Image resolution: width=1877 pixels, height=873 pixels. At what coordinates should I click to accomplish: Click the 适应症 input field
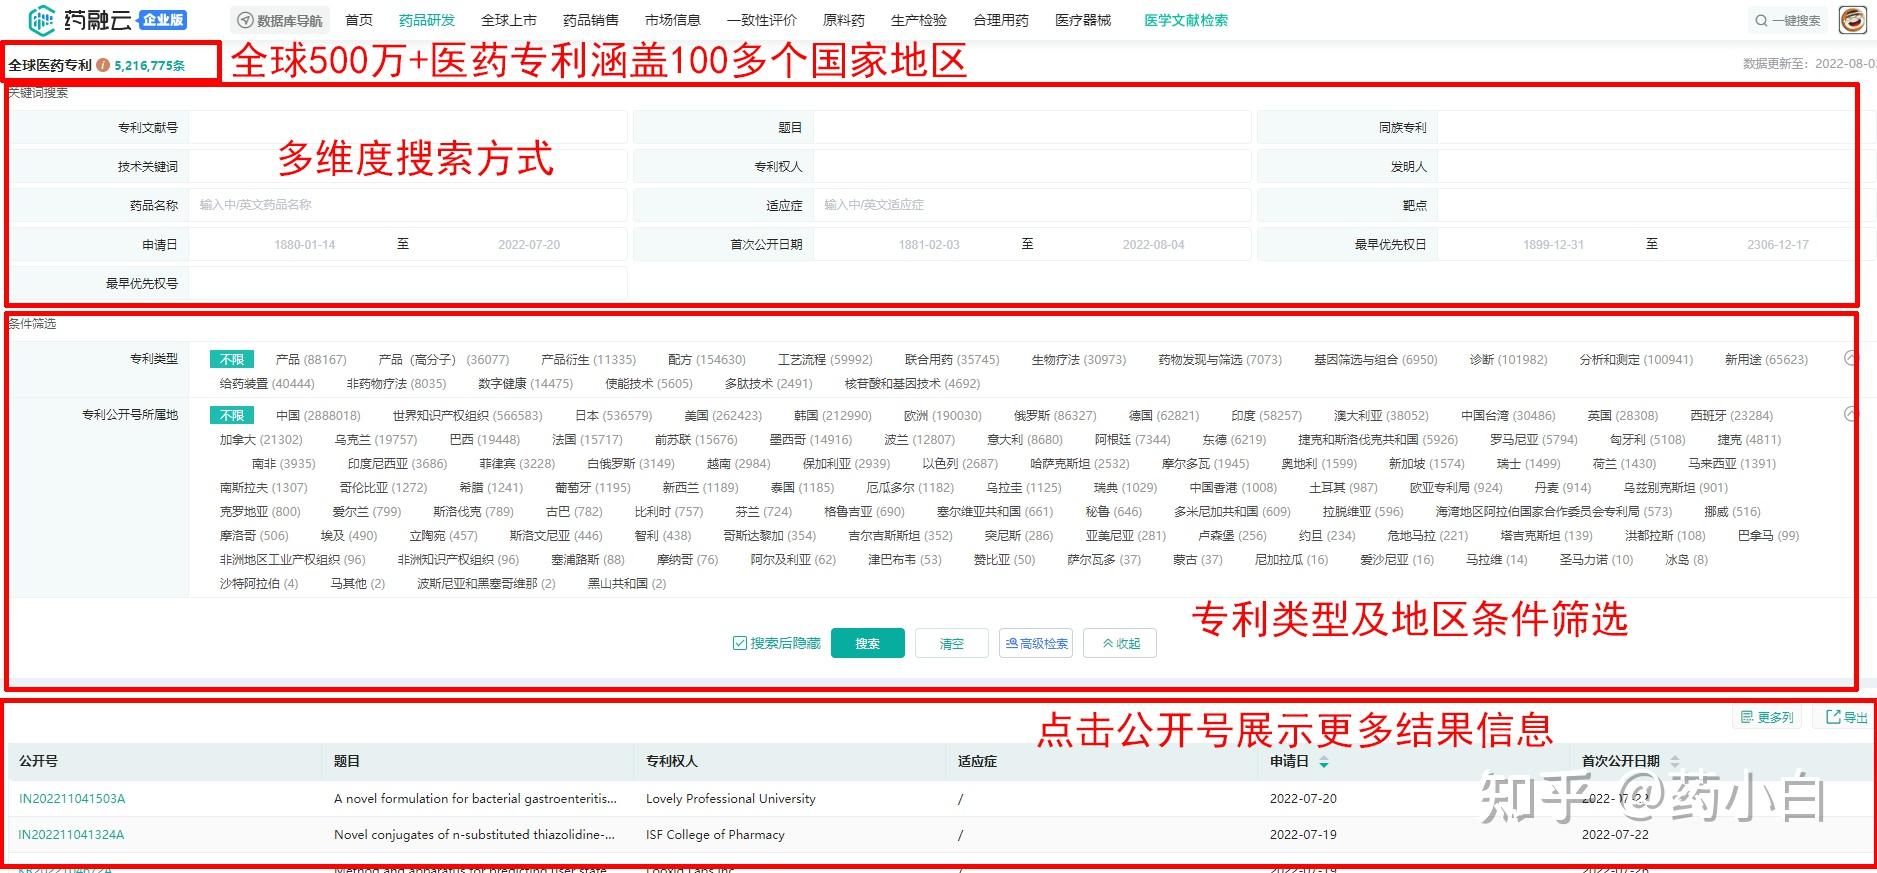(1032, 205)
